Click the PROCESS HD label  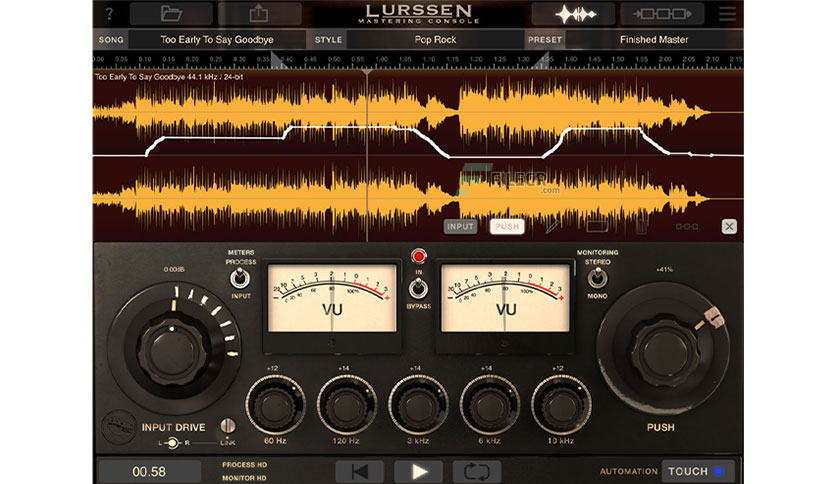pos(244,465)
